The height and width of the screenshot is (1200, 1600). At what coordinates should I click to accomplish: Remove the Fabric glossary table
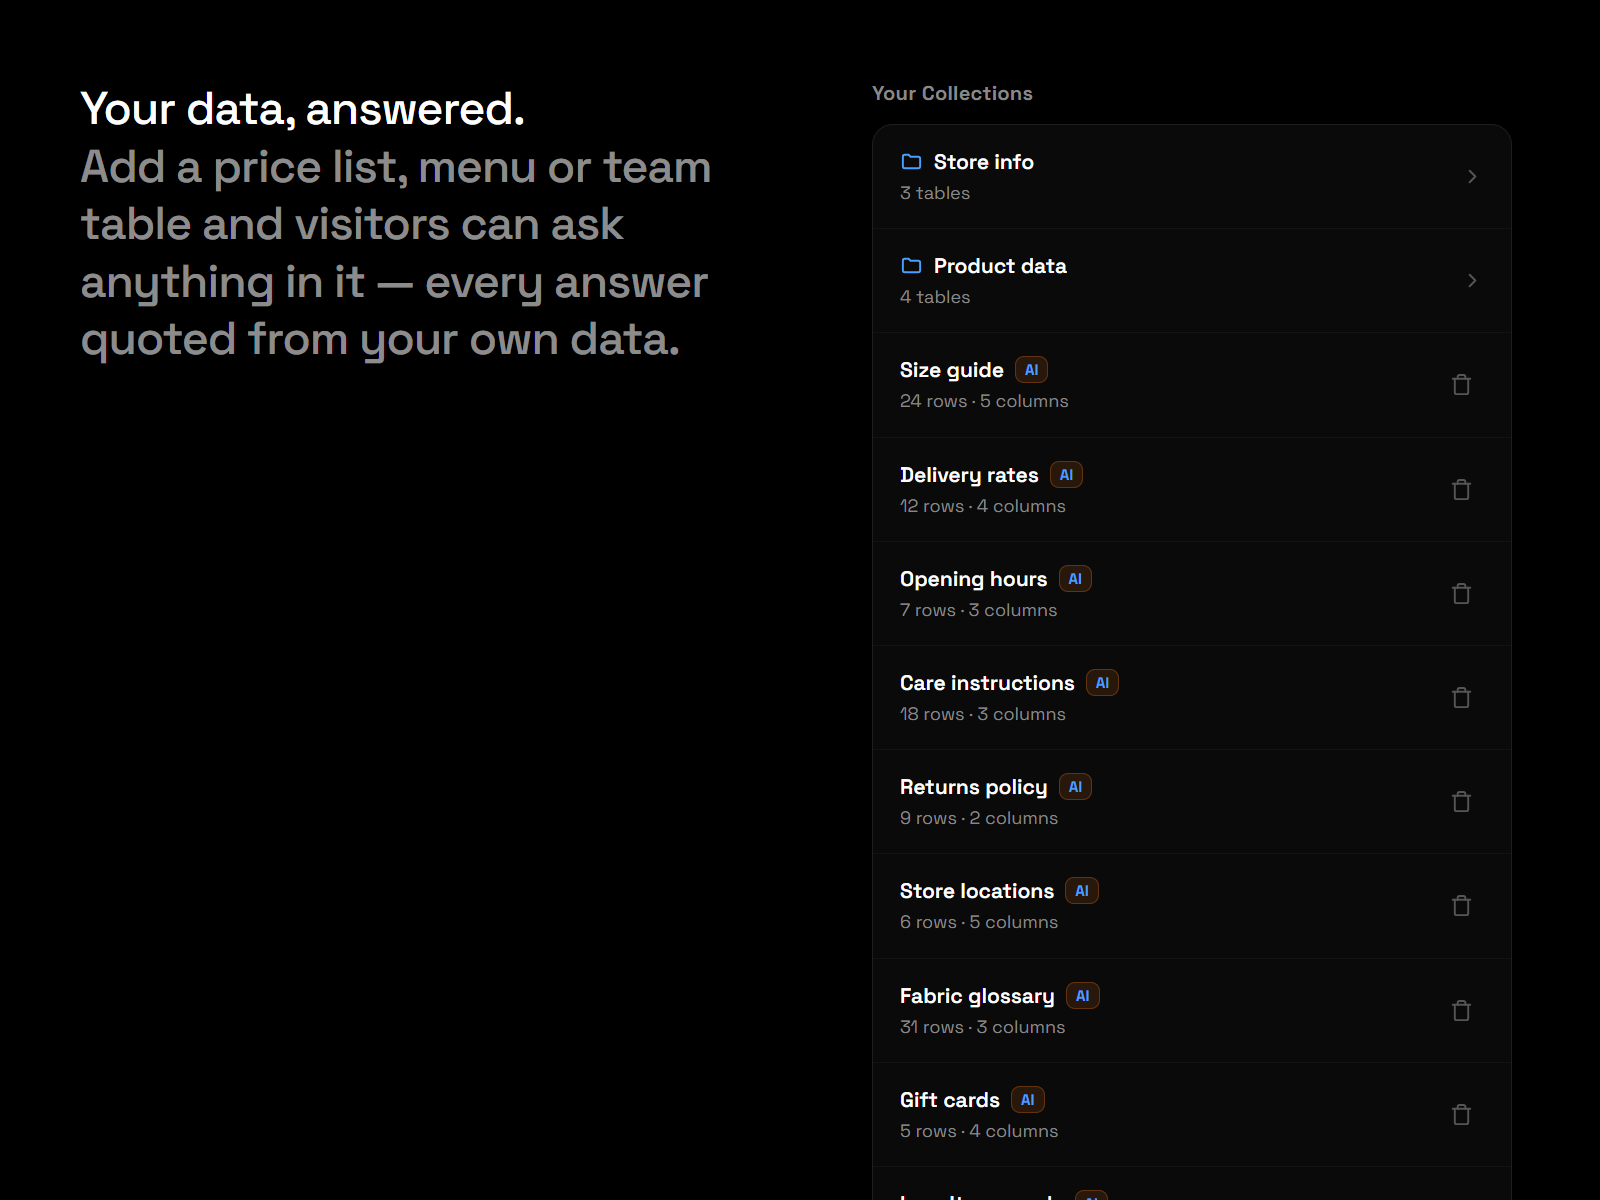point(1461,1011)
